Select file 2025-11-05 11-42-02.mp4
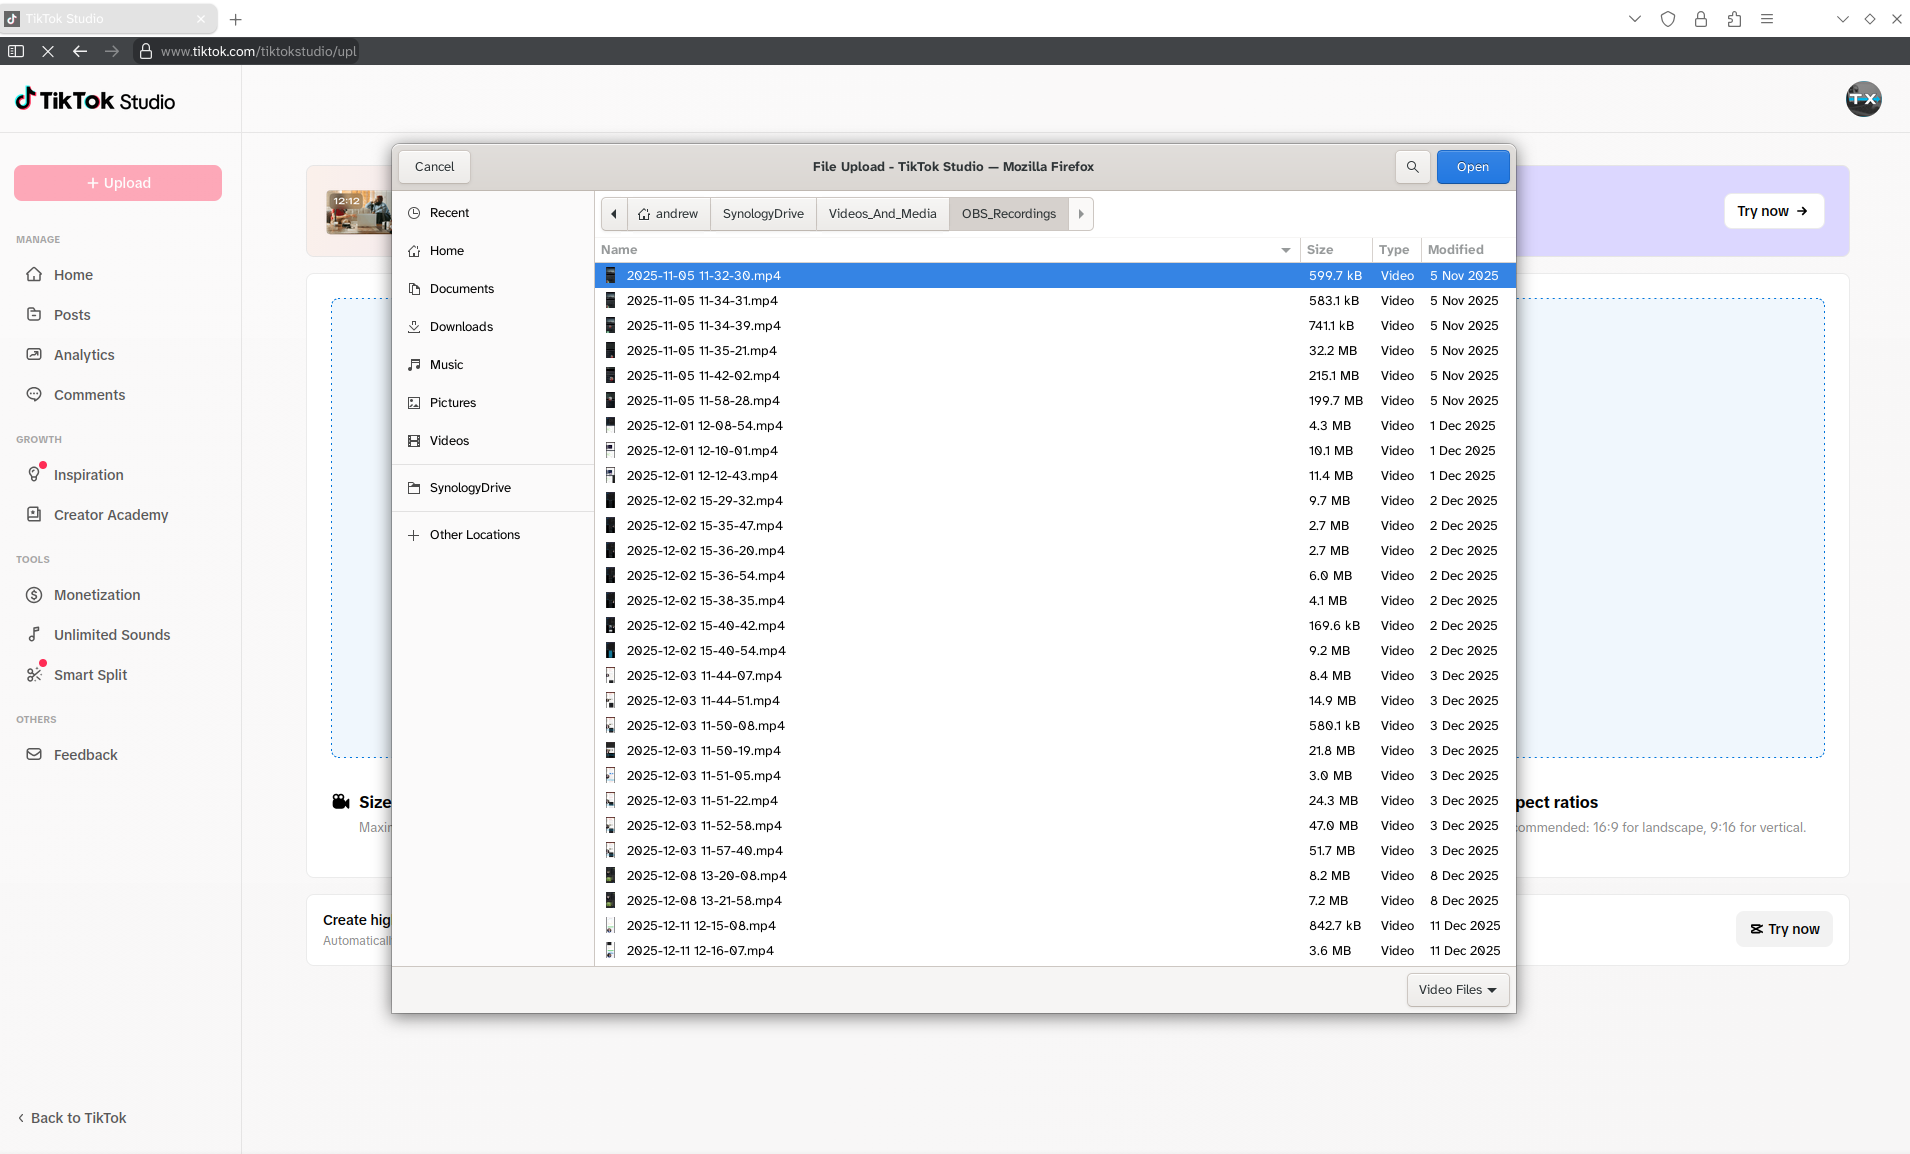This screenshot has height=1154, width=1910. pos(703,376)
